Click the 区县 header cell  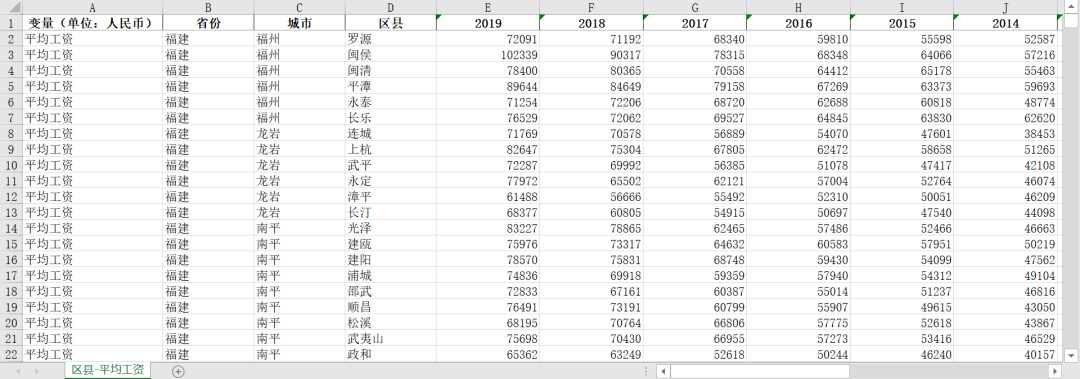pyautogui.click(x=391, y=23)
